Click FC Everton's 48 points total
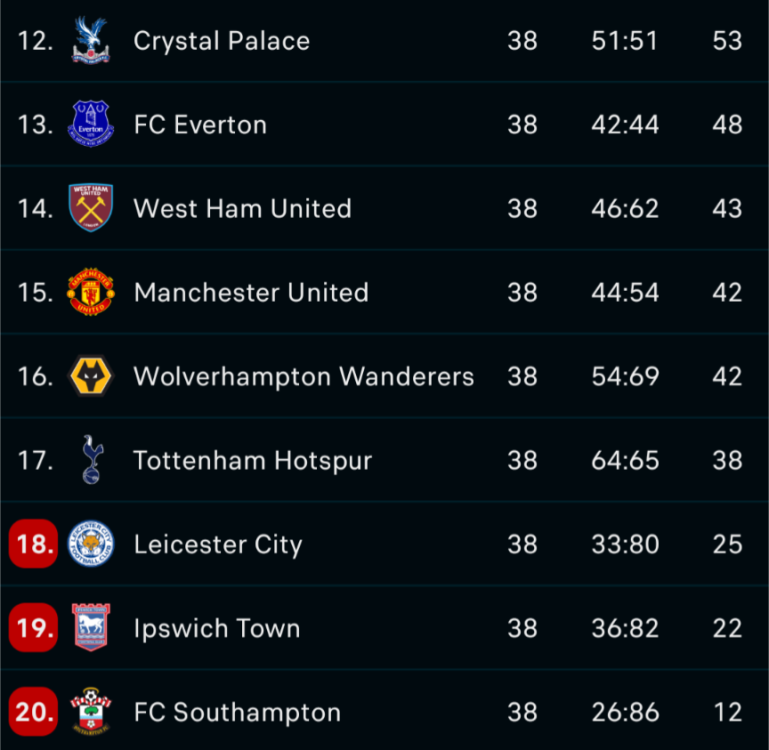Screen dimensions: 769x750 click(728, 125)
